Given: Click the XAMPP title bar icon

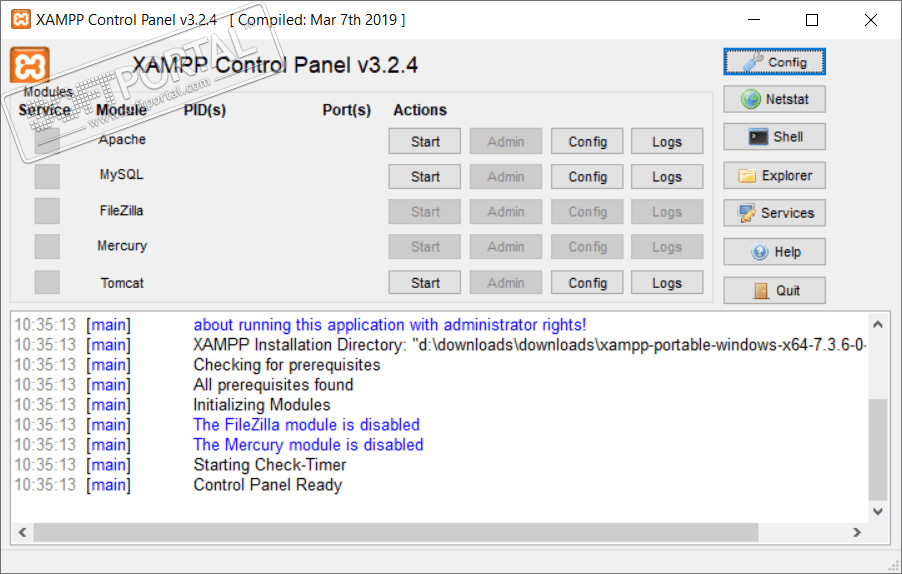Looking at the screenshot, I should click(21, 19).
